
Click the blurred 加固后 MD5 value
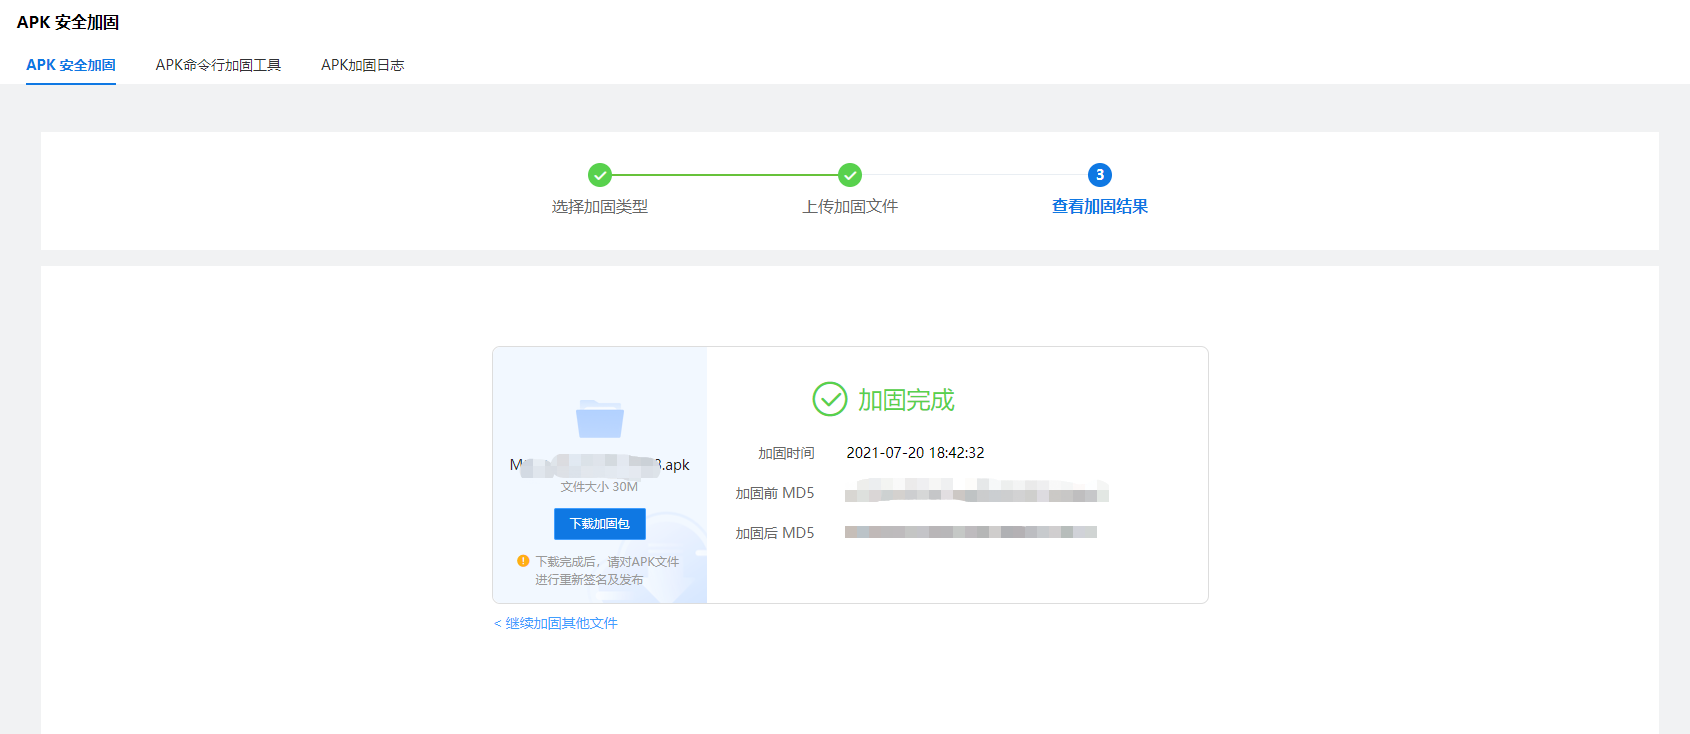(x=970, y=532)
